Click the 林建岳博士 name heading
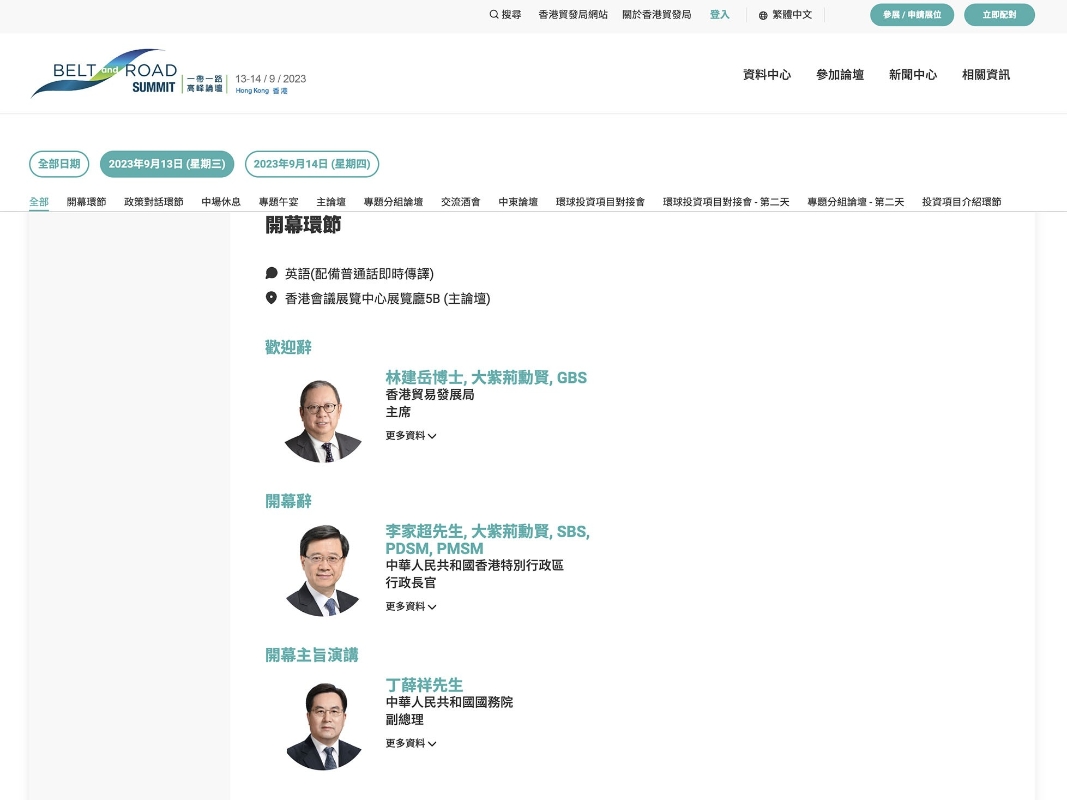This screenshot has width=1067, height=800. pyautogui.click(x=486, y=378)
